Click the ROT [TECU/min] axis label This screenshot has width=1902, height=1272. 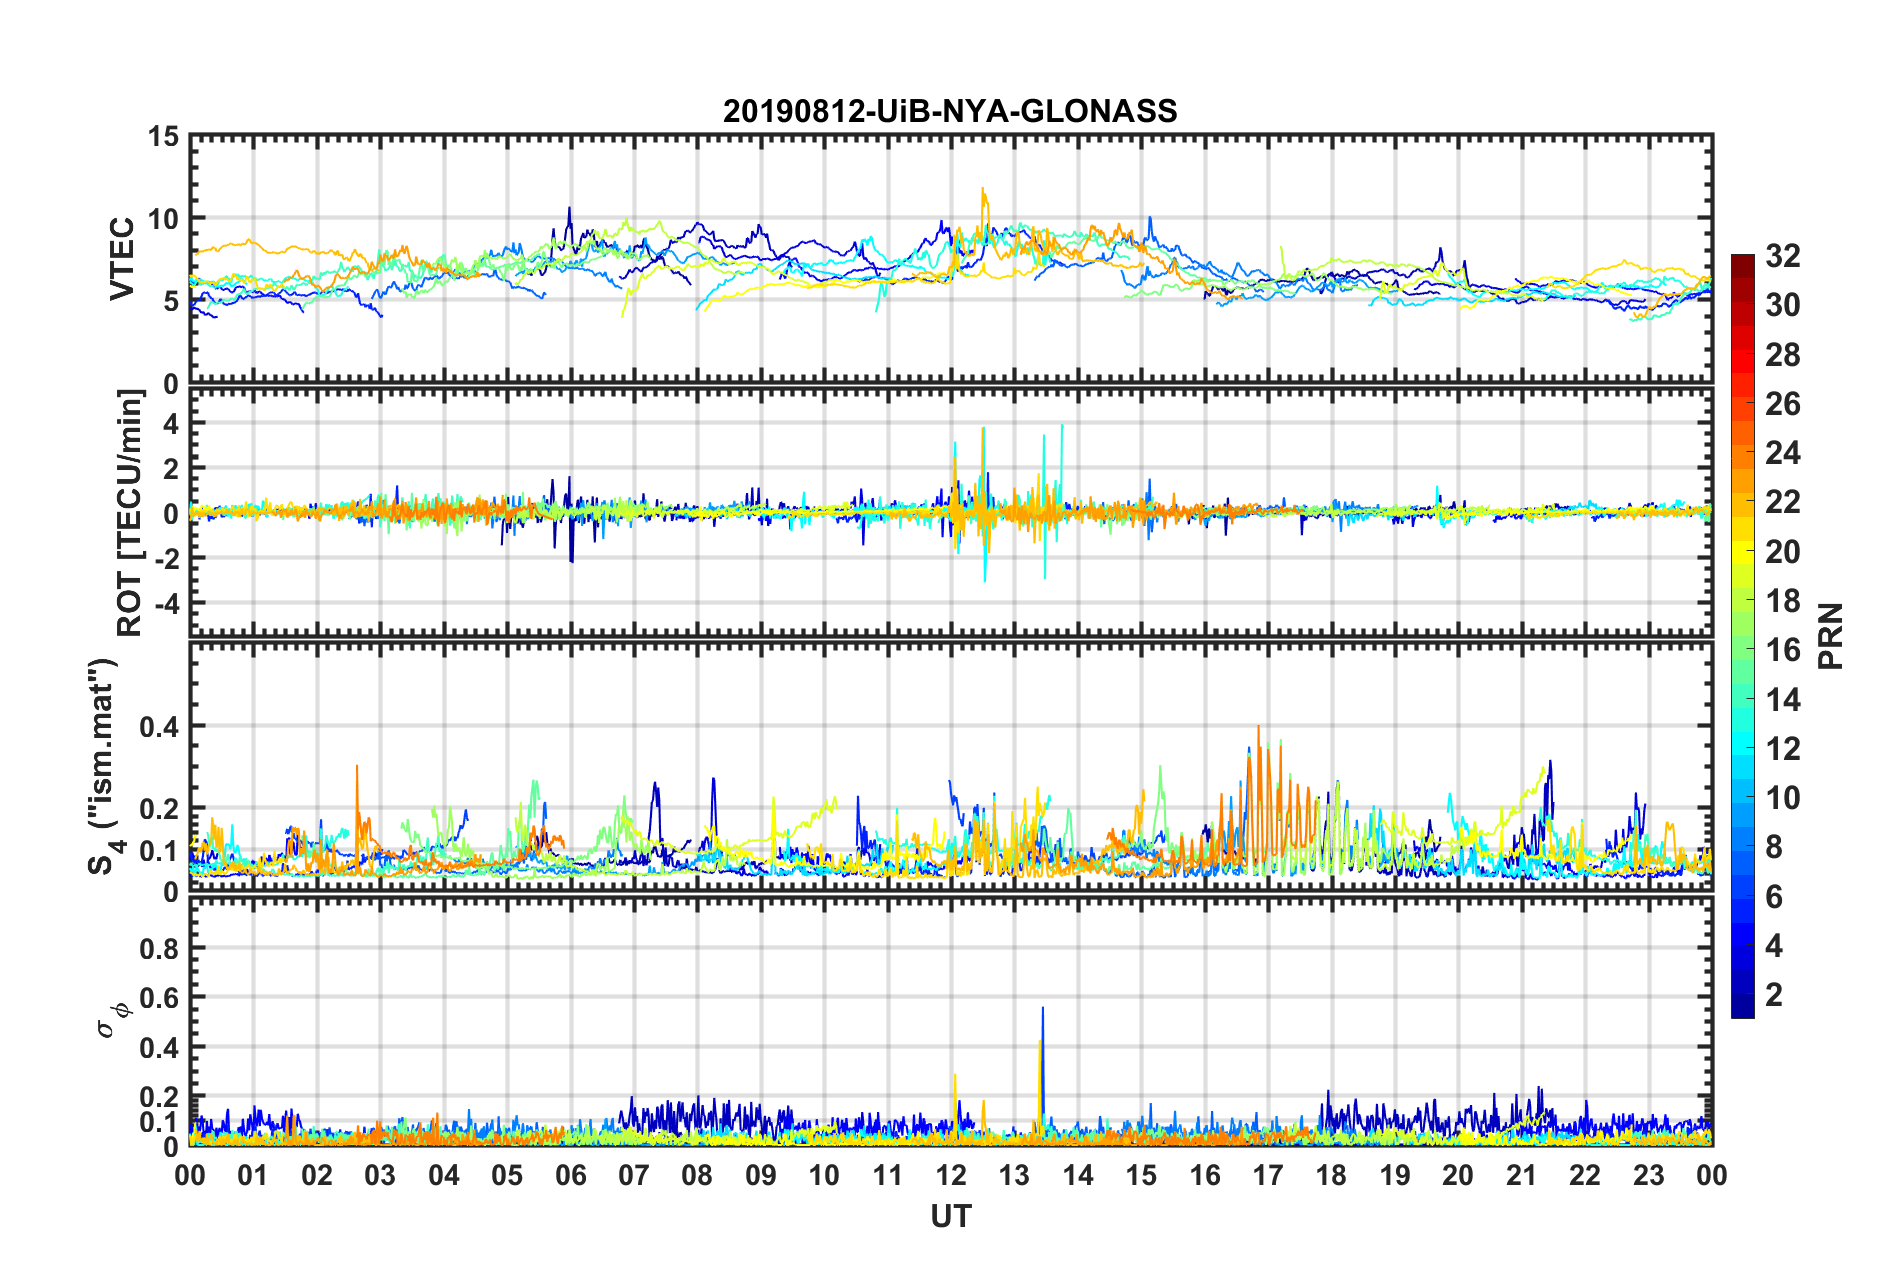pyautogui.click(x=130, y=513)
